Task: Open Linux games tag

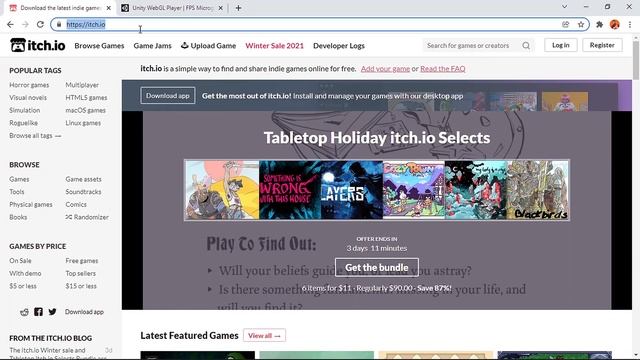Action: click(83, 123)
